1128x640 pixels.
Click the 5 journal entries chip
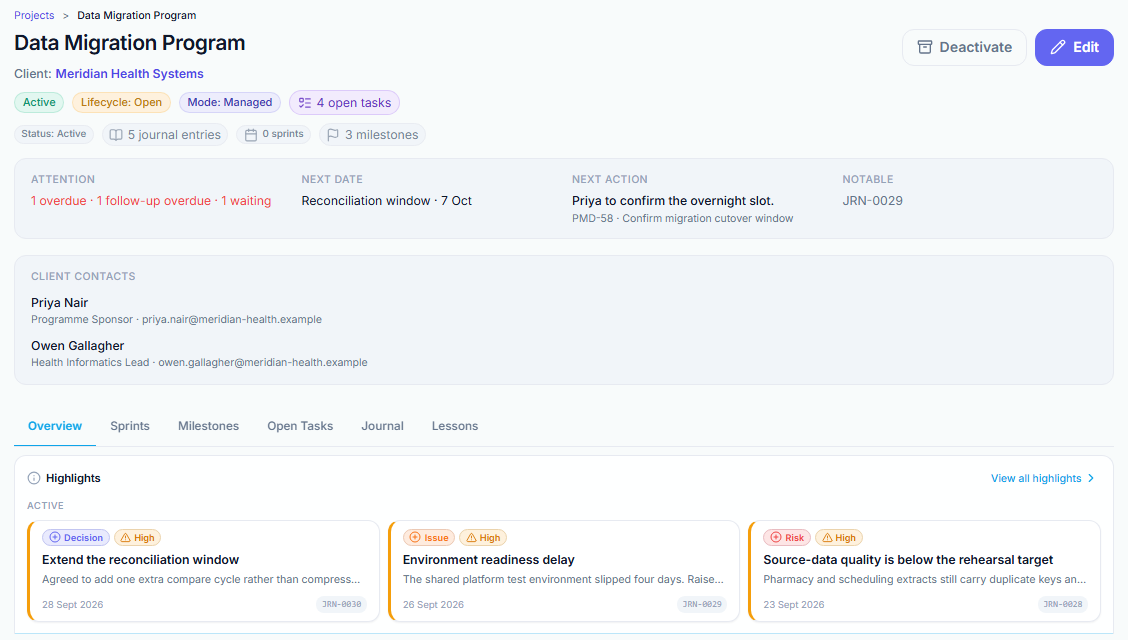(x=165, y=135)
